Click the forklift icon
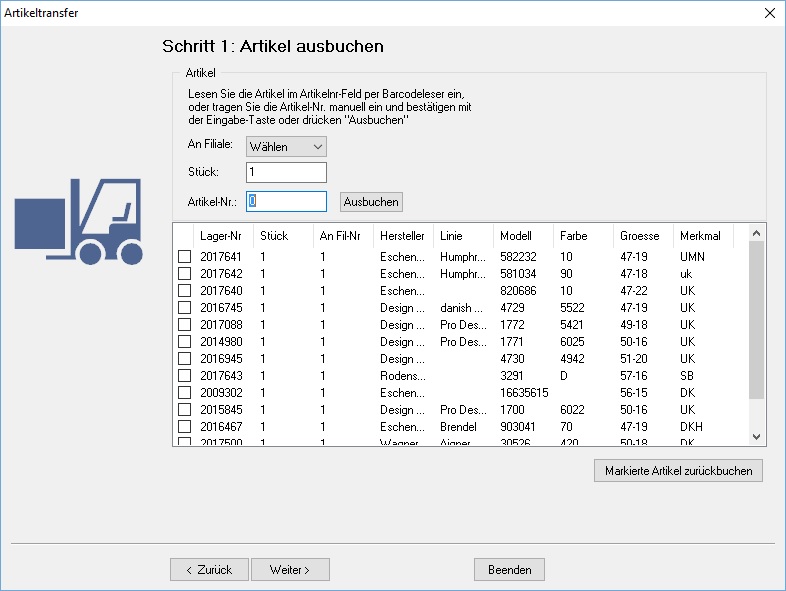786x591 pixels. [78, 221]
